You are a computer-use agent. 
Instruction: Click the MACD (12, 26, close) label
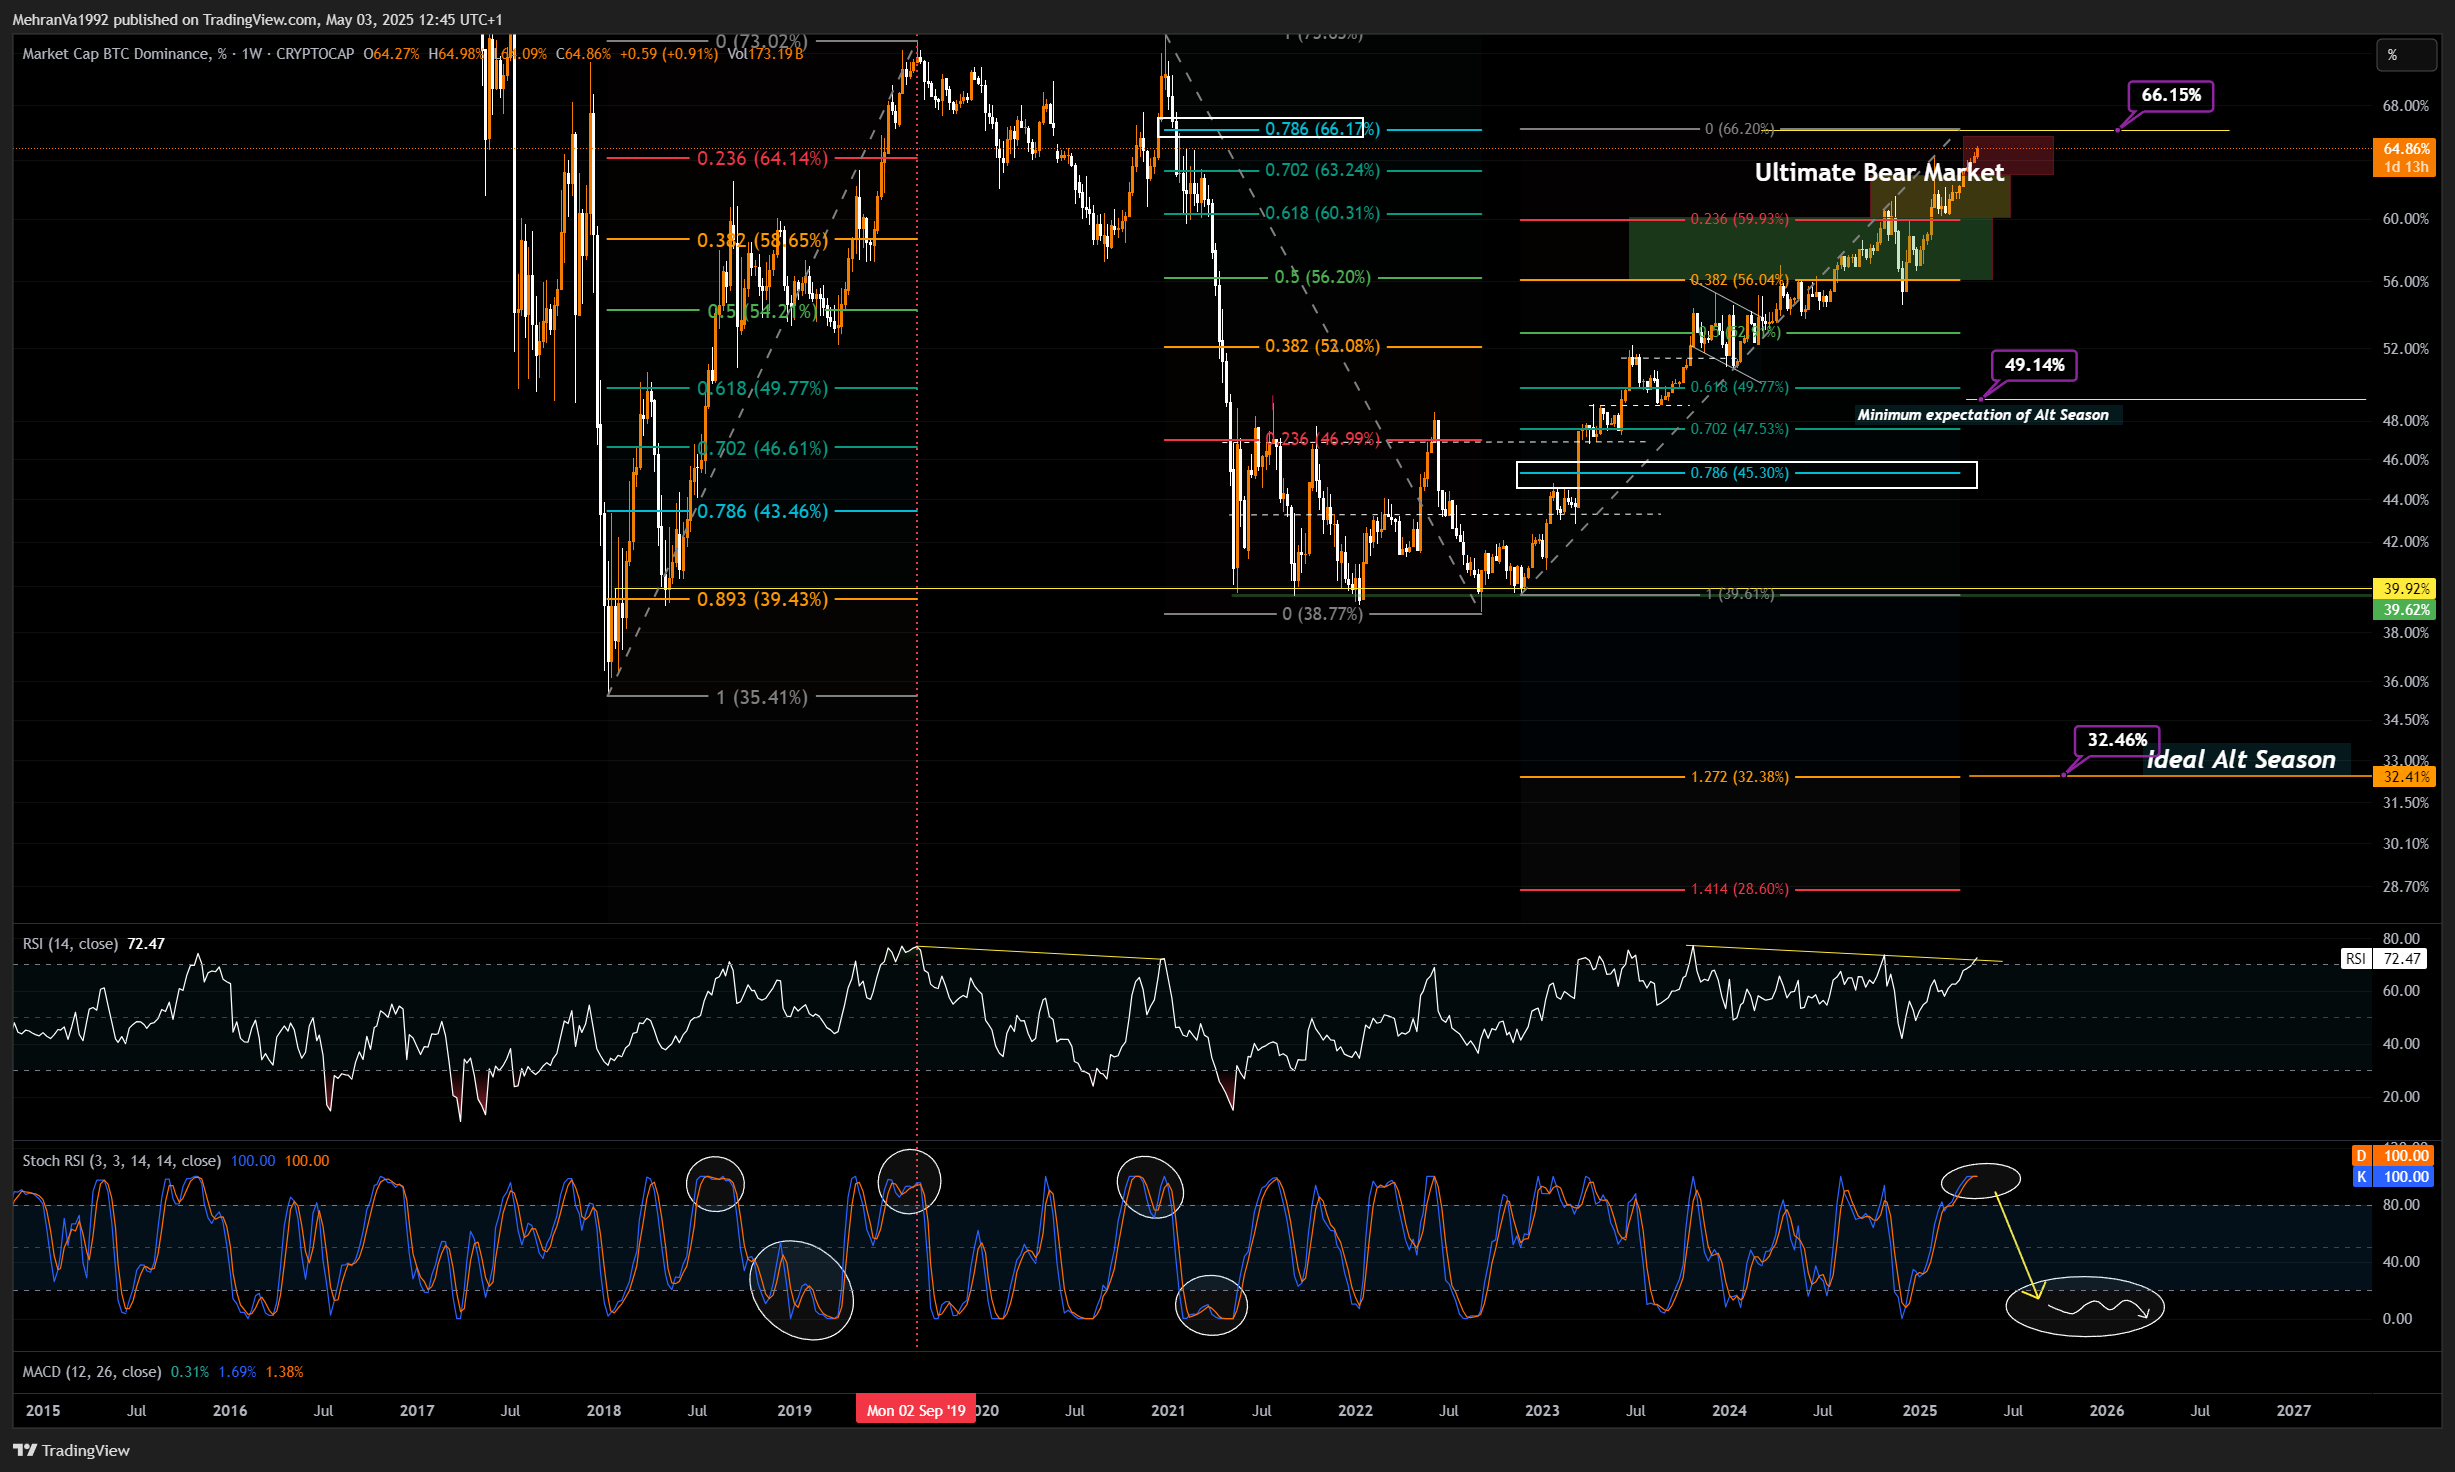[92, 1372]
